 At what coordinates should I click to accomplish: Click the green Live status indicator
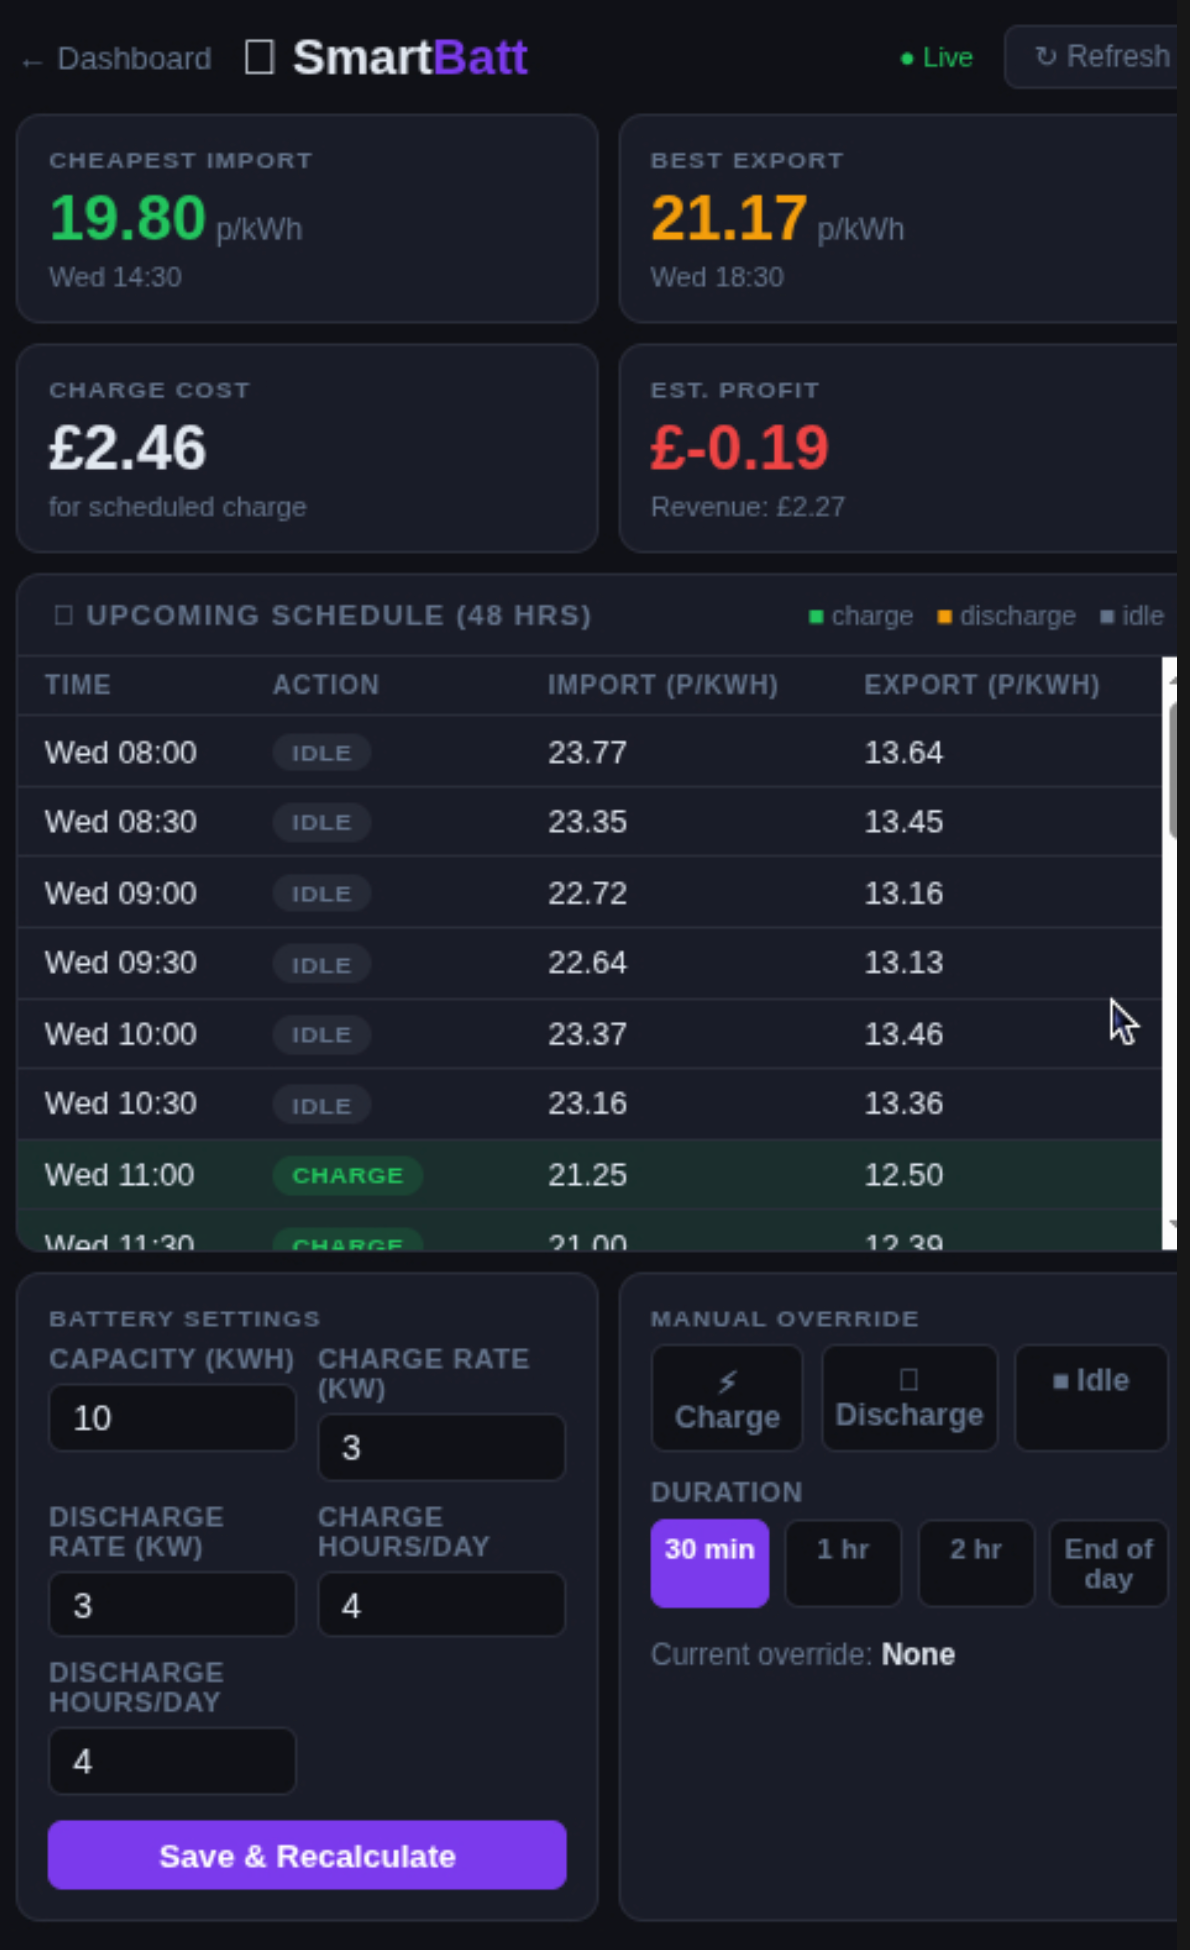click(937, 58)
